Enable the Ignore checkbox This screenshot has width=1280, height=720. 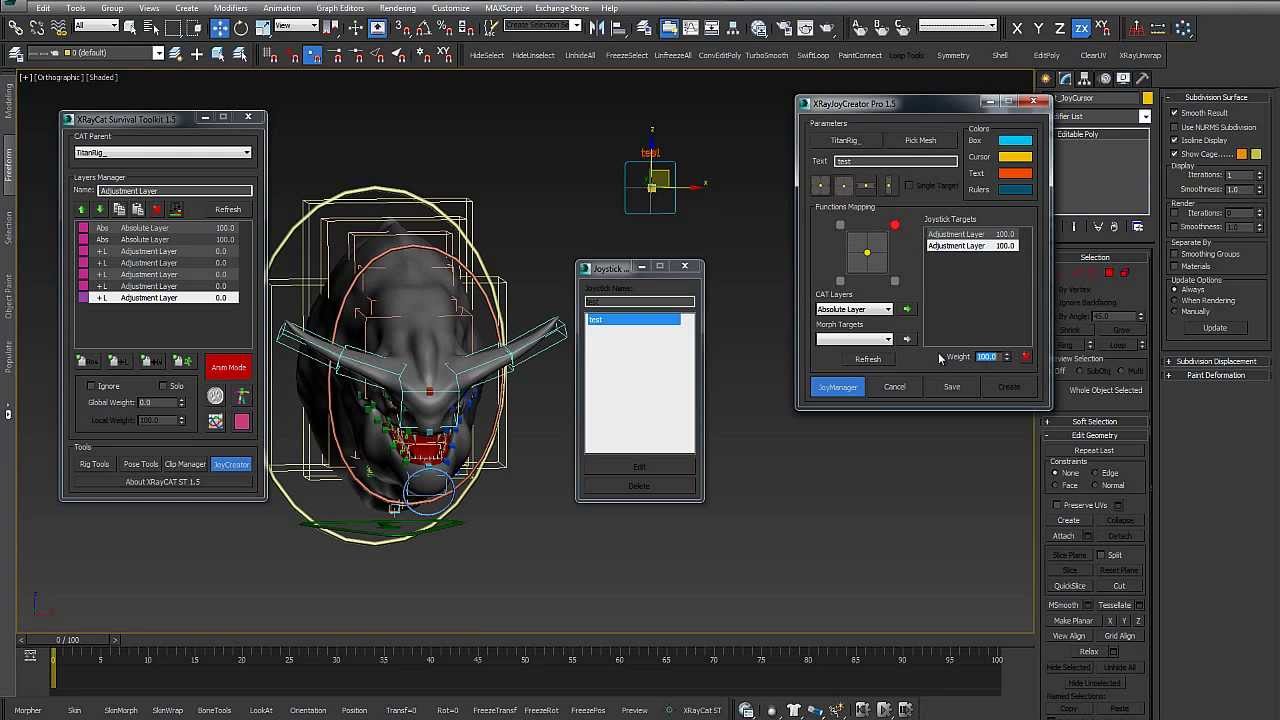(91, 386)
